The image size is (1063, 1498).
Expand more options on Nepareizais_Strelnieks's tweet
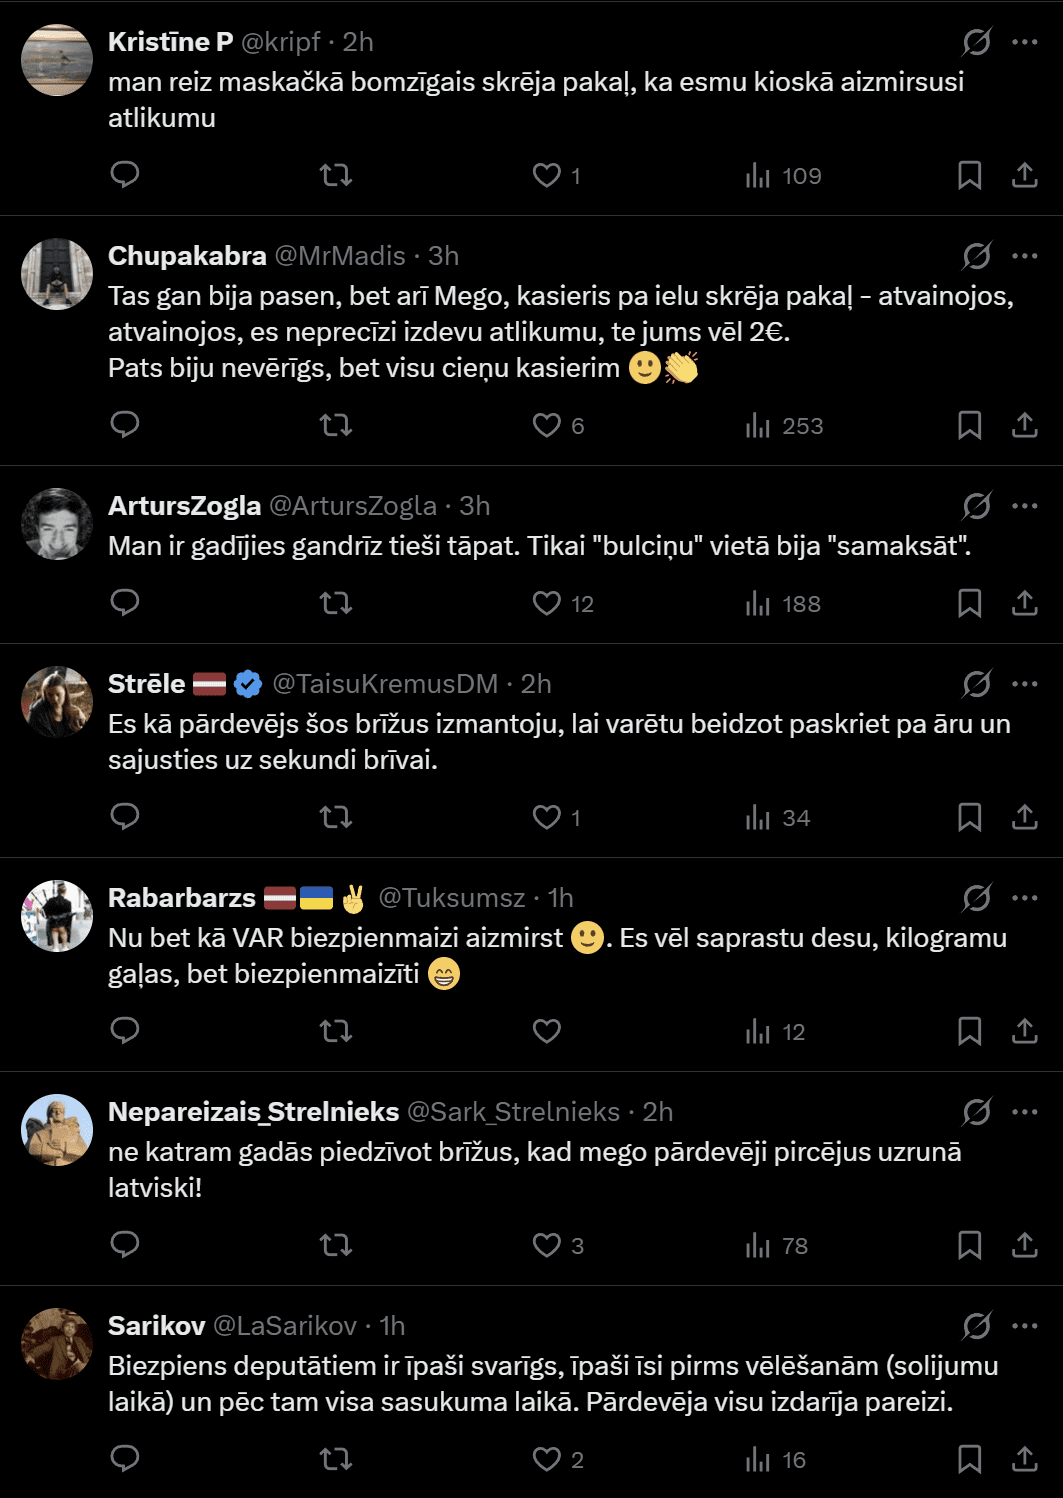pos(1024,1112)
